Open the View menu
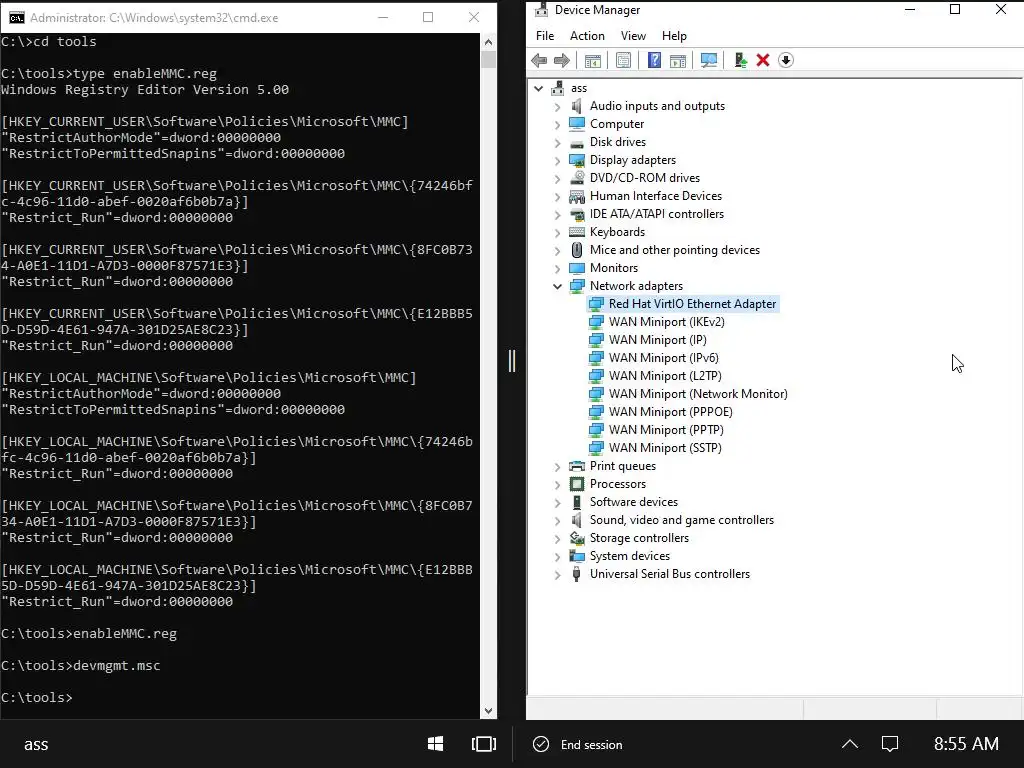This screenshot has height=768, width=1024. (633, 36)
